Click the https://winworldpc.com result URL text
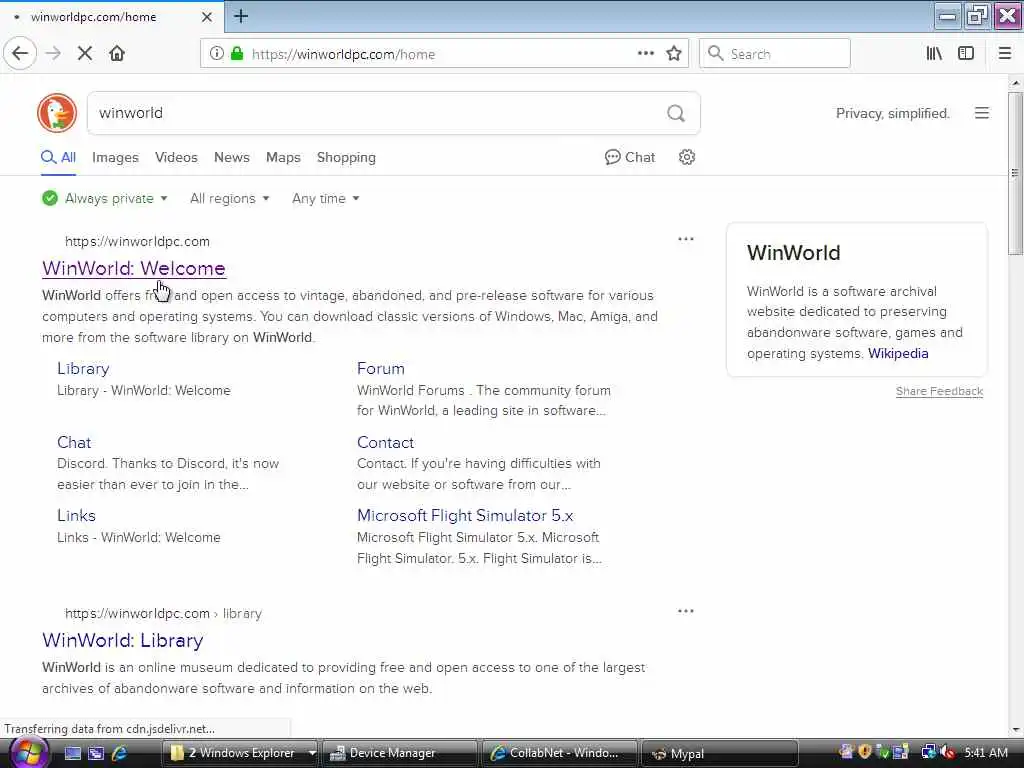This screenshot has height=768, width=1024. tap(137, 242)
